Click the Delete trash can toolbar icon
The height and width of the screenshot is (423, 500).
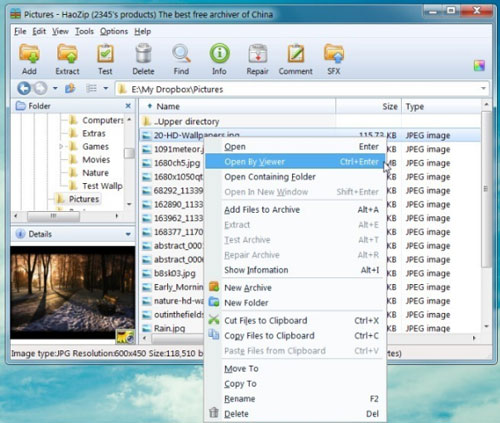143,53
